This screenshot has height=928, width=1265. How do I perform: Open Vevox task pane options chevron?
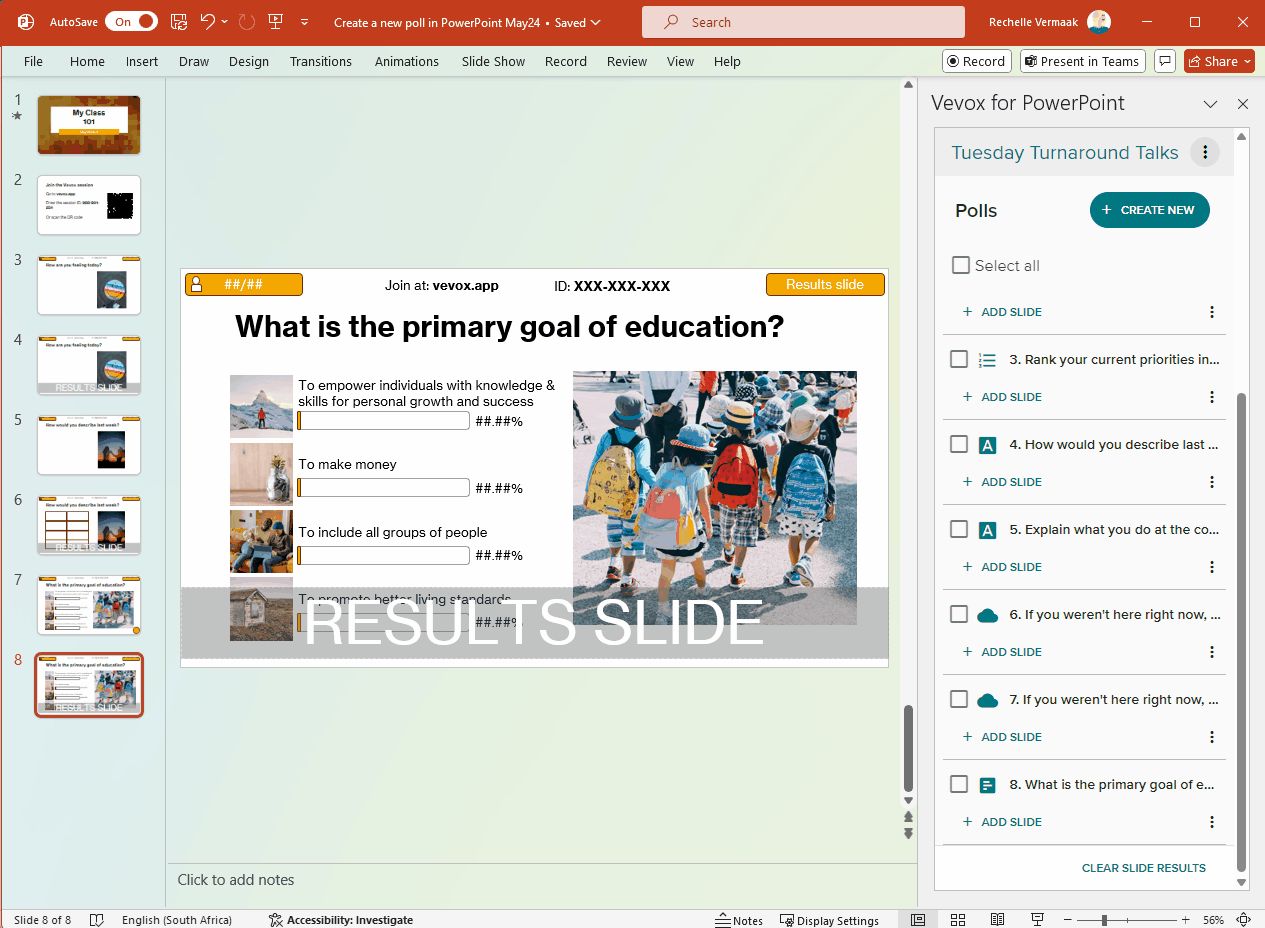pyautogui.click(x=1210, y=104)
